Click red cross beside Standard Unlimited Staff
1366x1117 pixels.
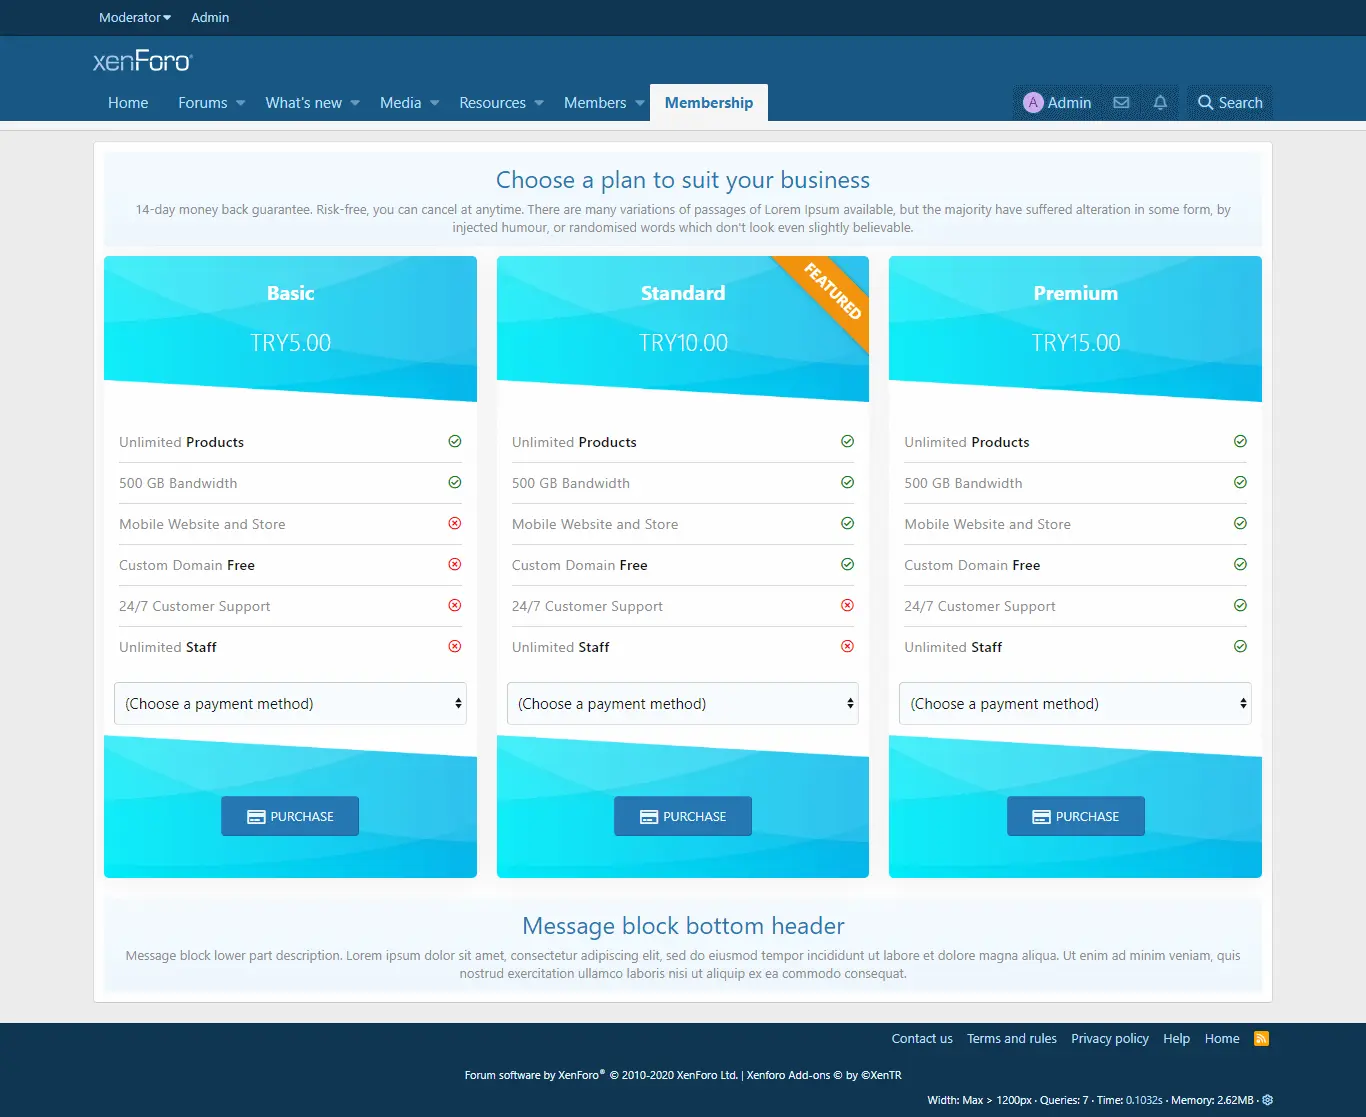pos(847,647)
